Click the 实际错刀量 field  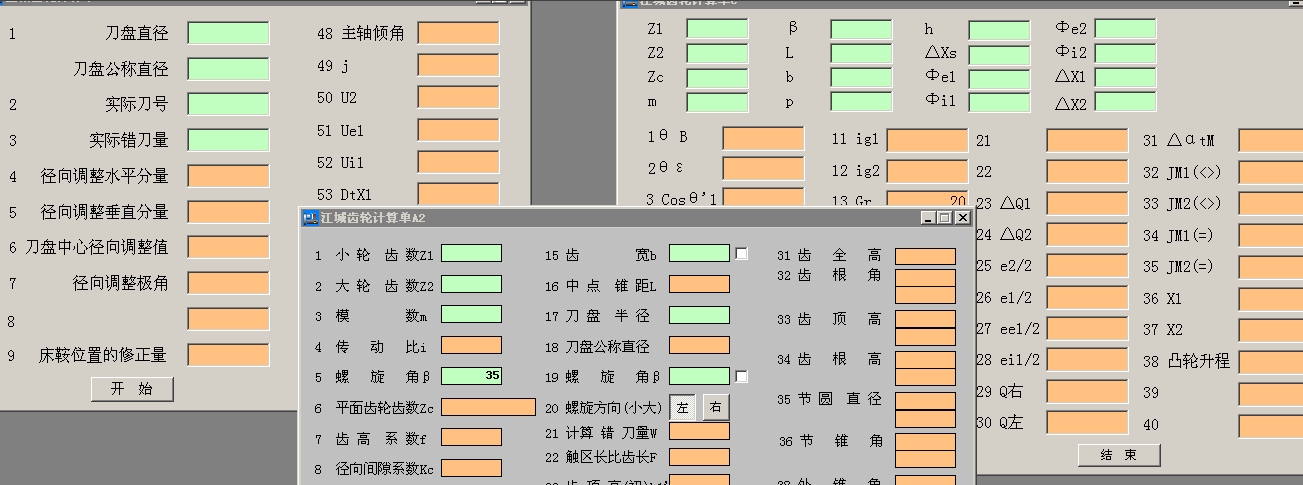click(x=228, y=140)
